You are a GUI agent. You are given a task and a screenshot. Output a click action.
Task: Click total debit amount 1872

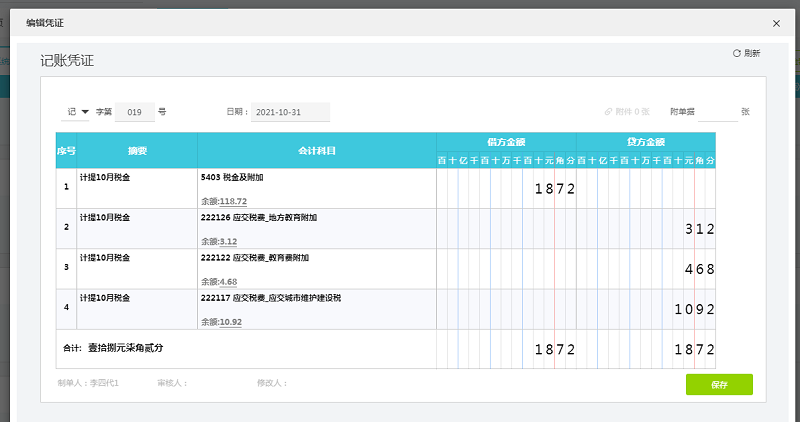pos(555,350)
